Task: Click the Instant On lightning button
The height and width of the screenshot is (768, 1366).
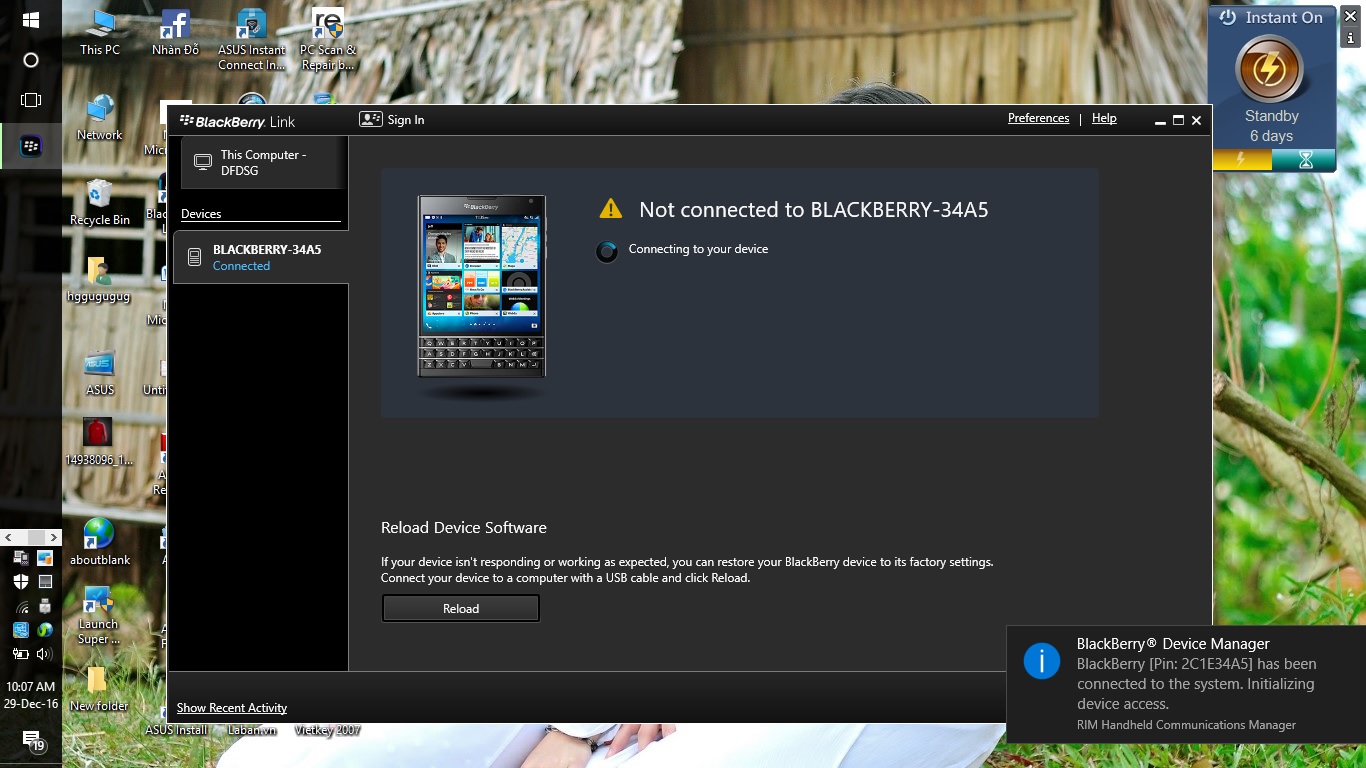Action: 1269,70
